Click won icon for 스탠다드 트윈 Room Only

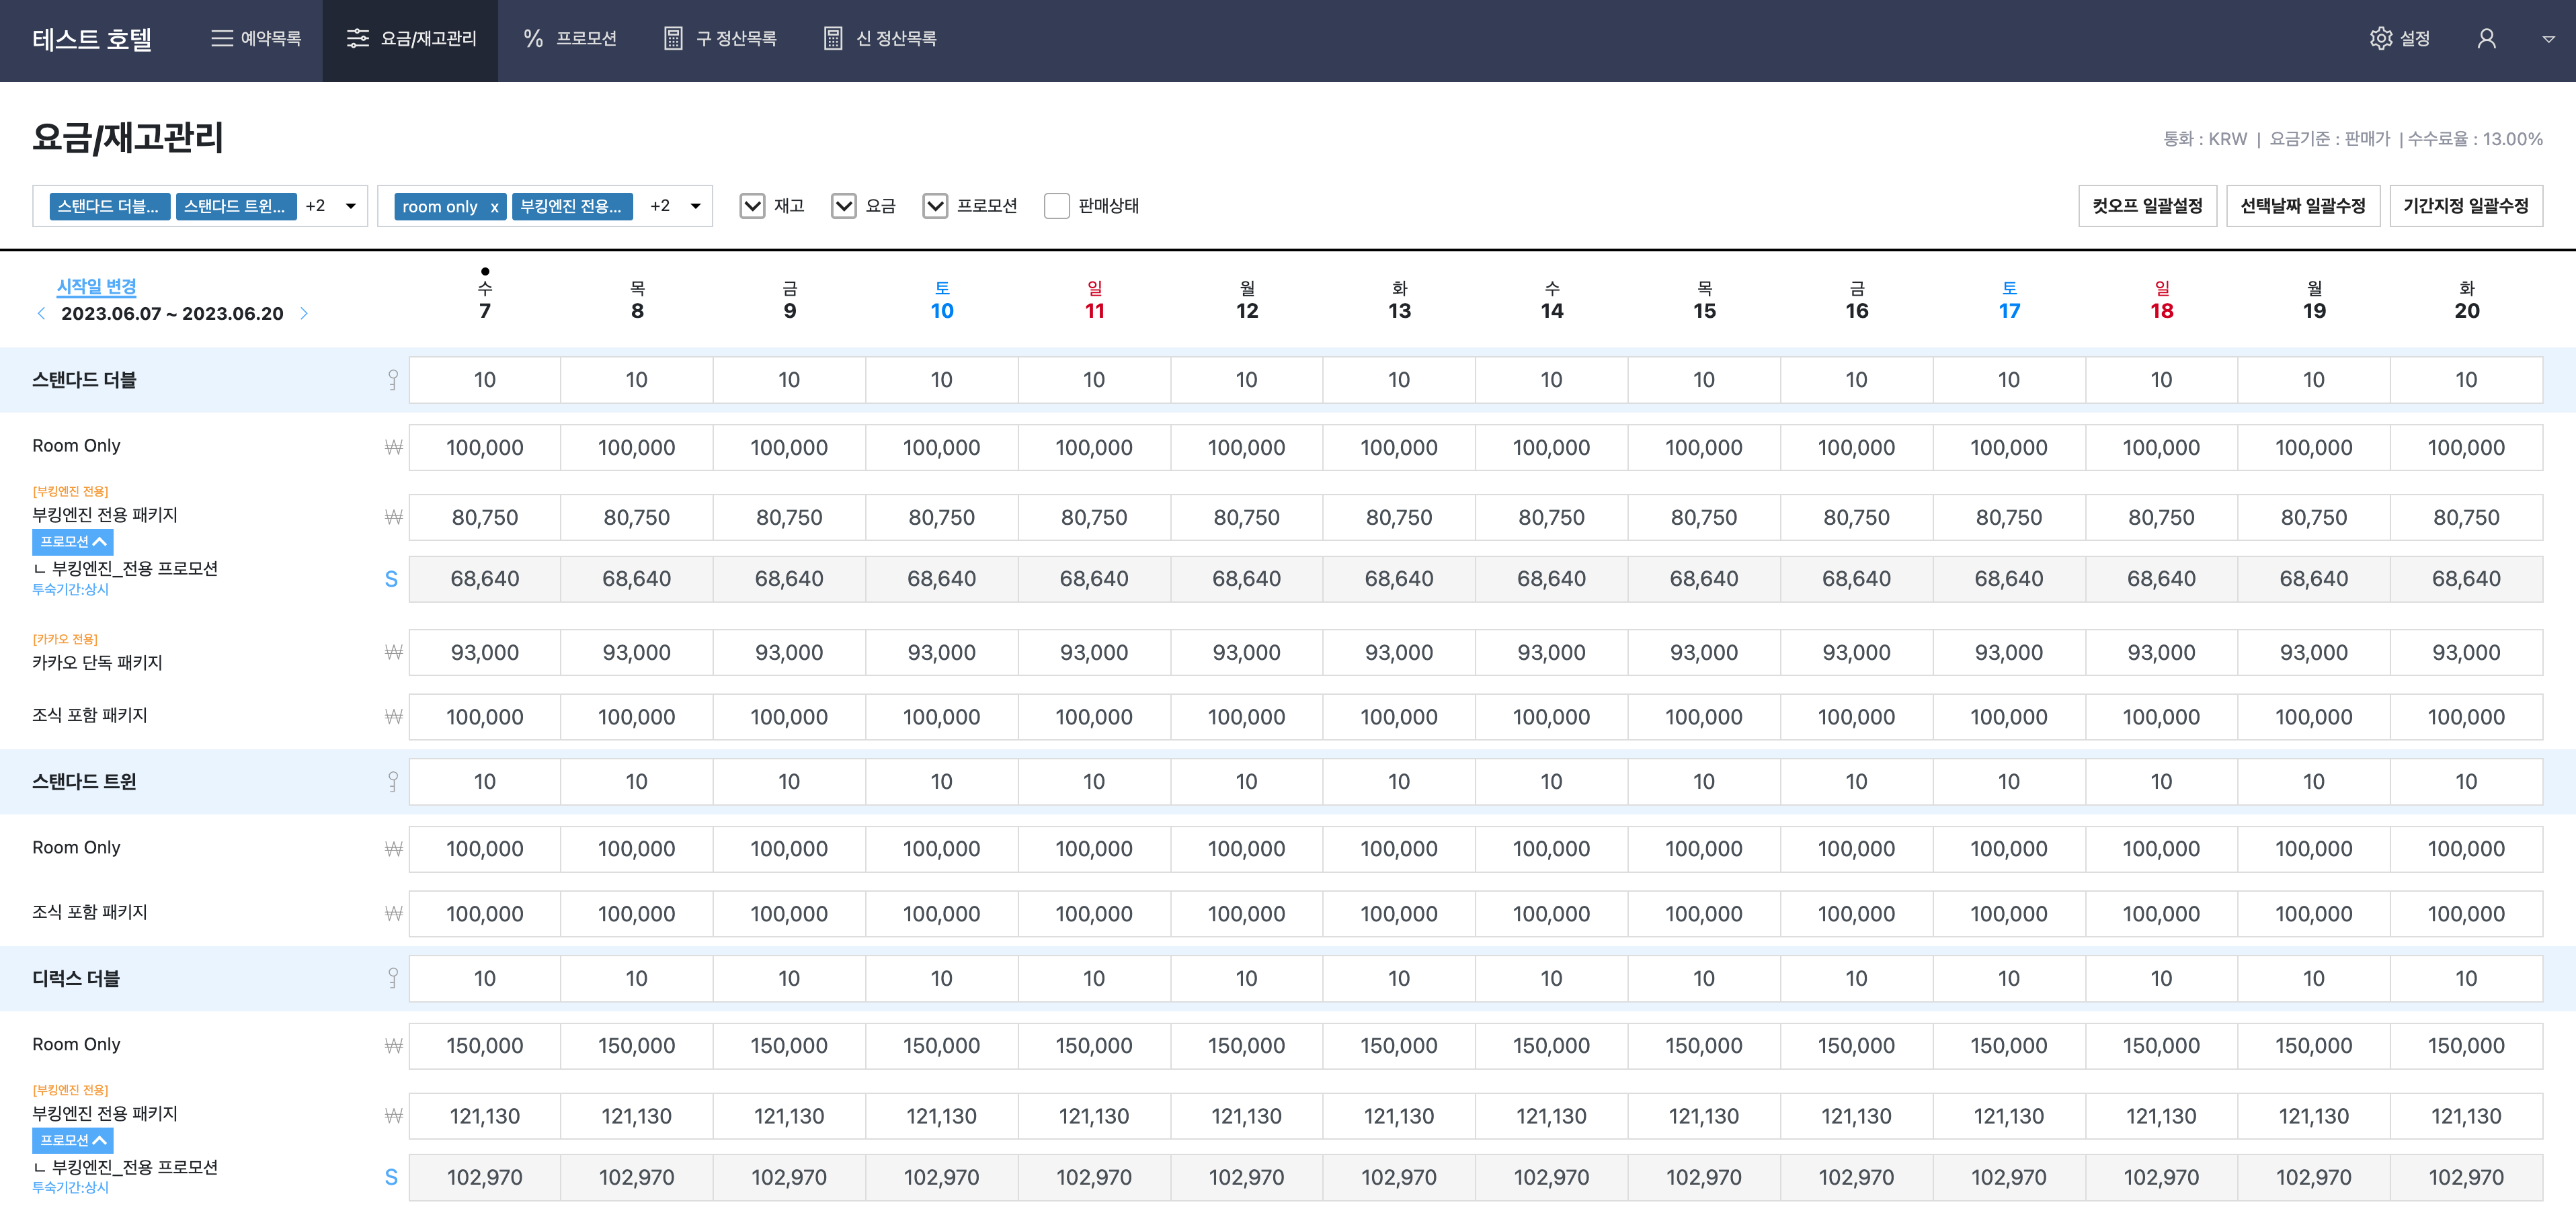(x=393, y=849)
